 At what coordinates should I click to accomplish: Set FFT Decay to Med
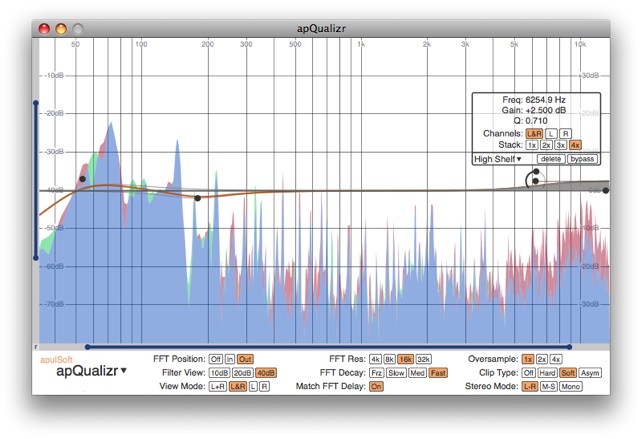(417, 373)
